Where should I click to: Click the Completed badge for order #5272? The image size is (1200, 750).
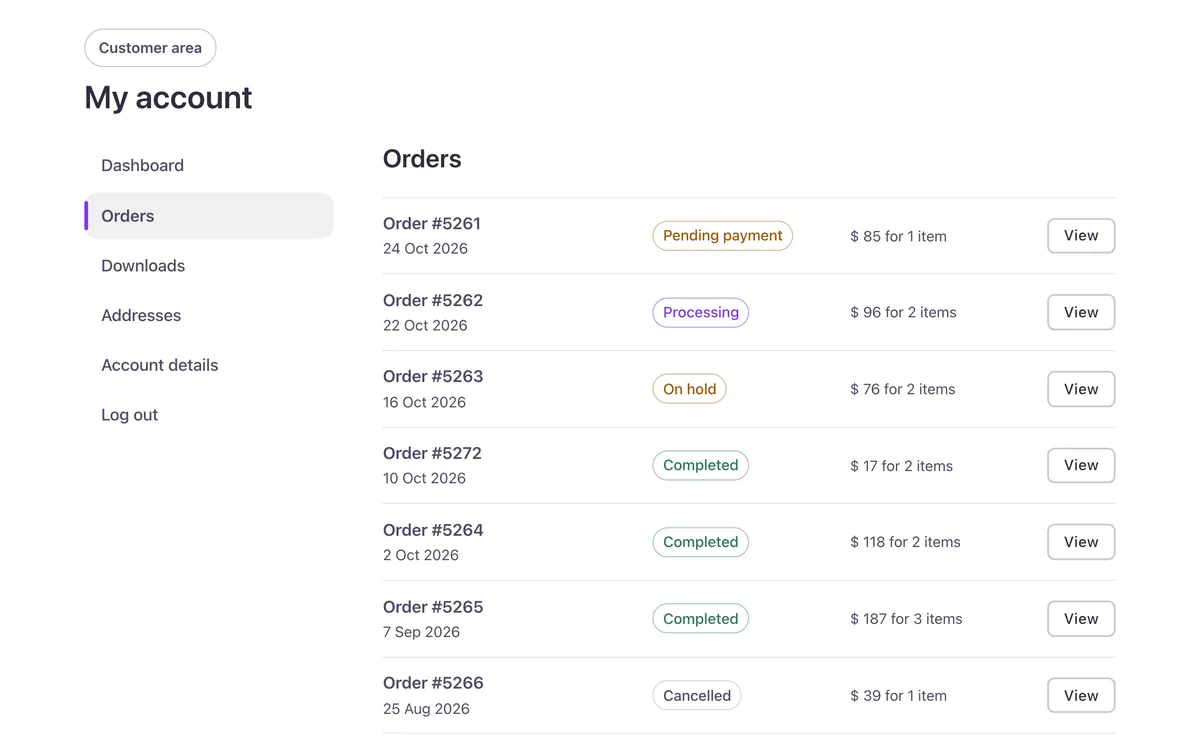pos(701,465)
